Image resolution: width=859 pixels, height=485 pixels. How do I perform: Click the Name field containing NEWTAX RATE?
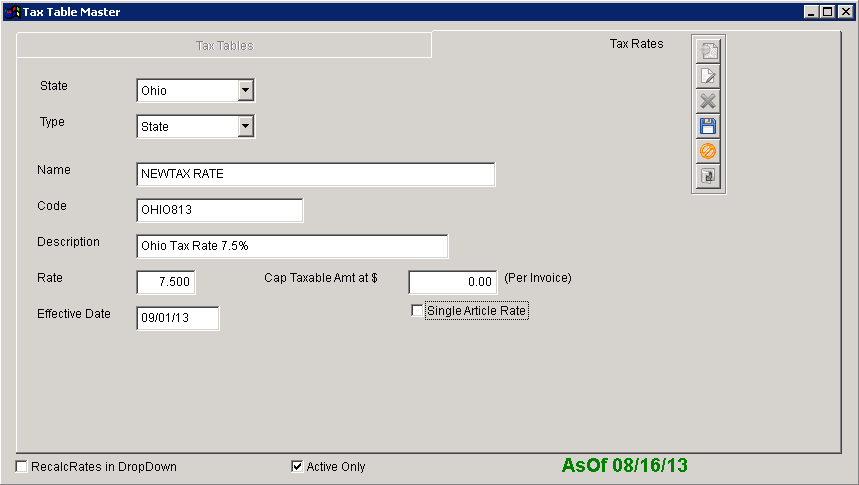[x=315, y=174]
